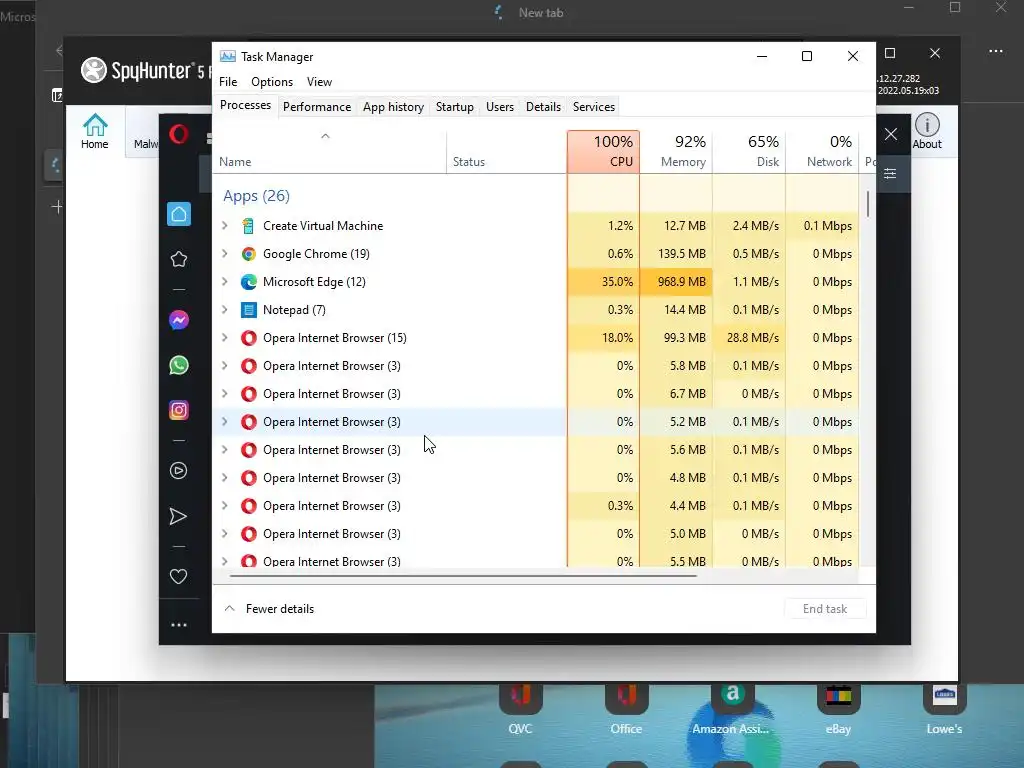The height and width of the screenshot is (768, 1024).
Task: Sort processes by Disk column
Action: [x=749, y=152]
